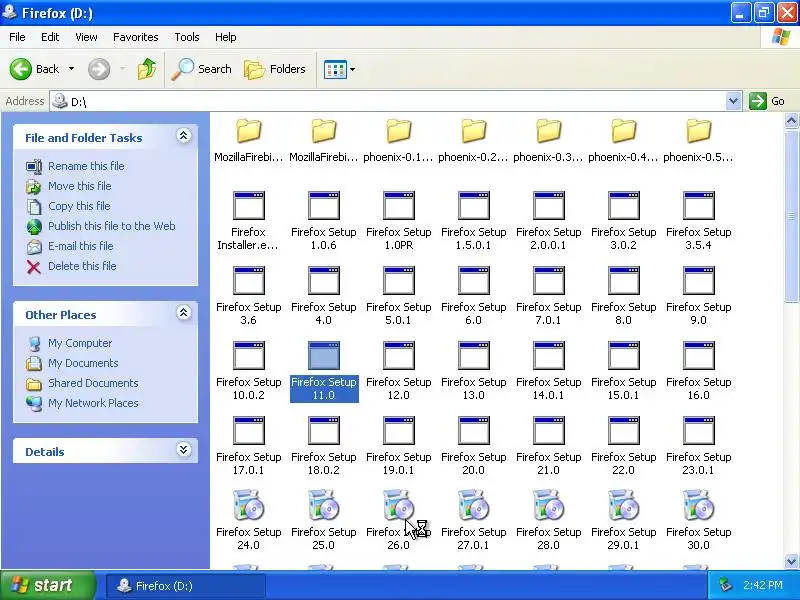Image resolution: width=800 pixels, height=600 pixels.
Task: Click E-mail this file link
Action: click(x=81, y=245)
